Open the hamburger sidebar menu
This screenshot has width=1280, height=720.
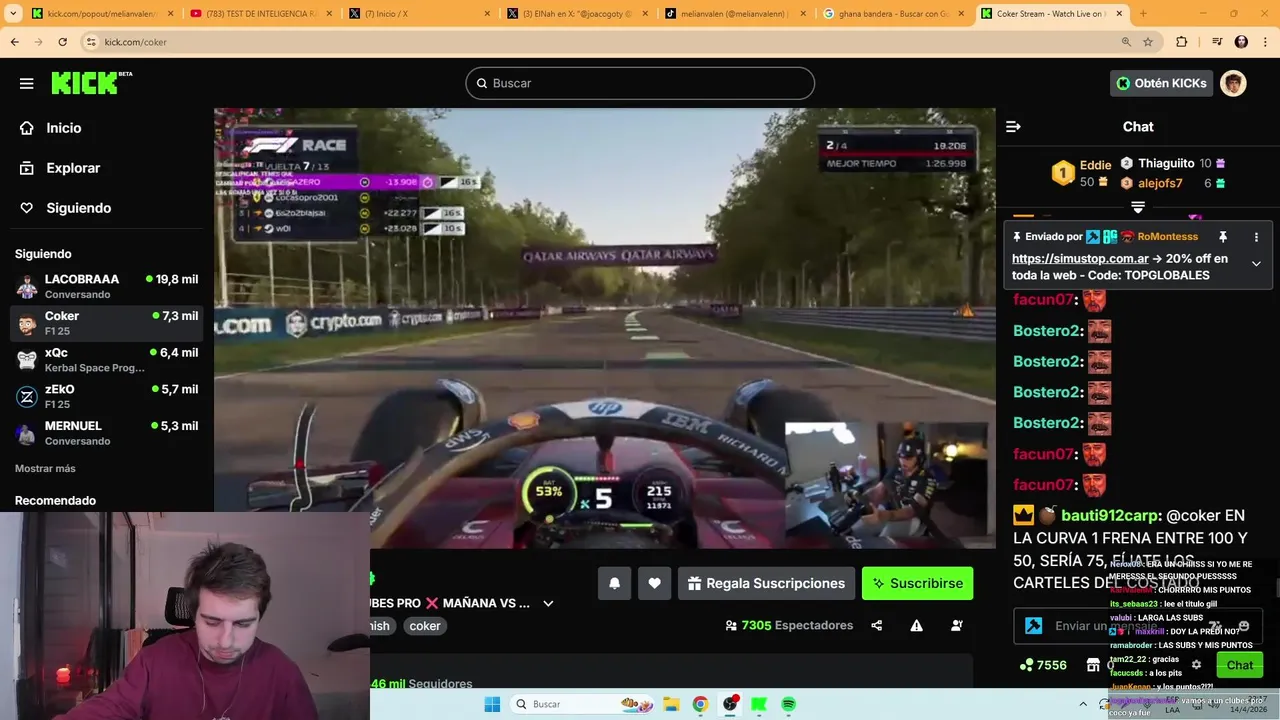(27, 83)
